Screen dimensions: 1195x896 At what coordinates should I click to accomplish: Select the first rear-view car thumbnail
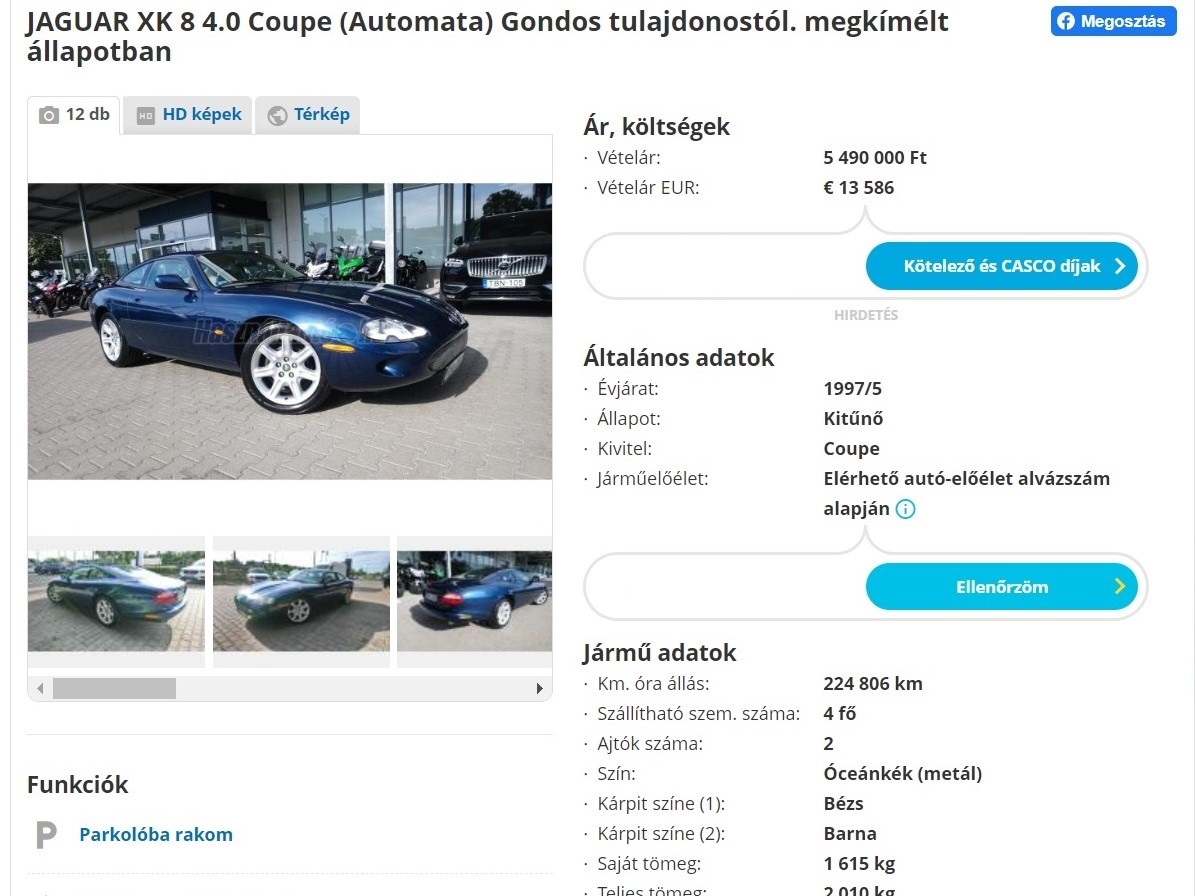tap(116, 601)
